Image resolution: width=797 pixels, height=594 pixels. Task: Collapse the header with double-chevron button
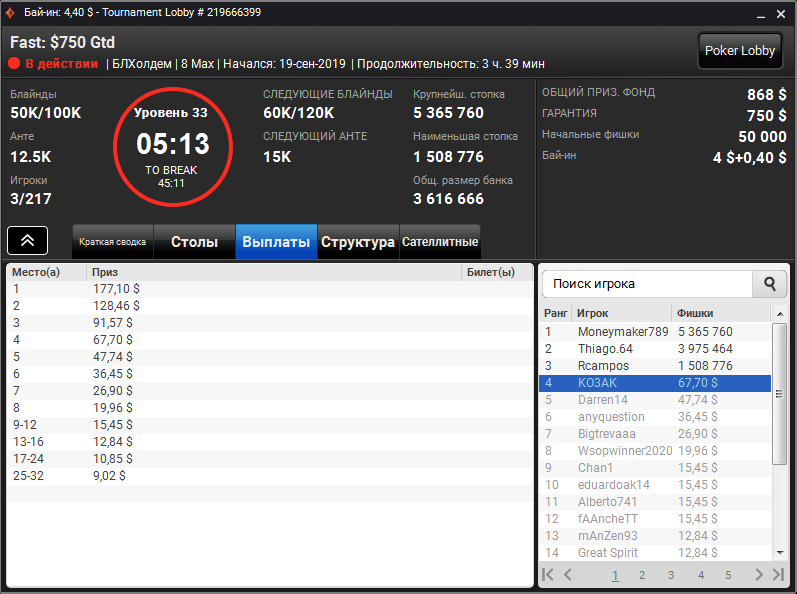coord(27,240)
